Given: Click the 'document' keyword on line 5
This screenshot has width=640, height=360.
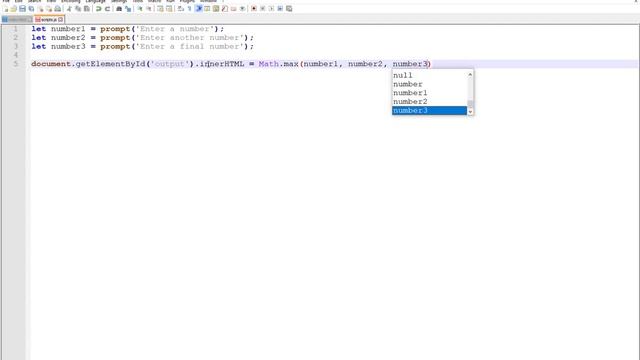Looking at the screenshot, I should point(51,64).
